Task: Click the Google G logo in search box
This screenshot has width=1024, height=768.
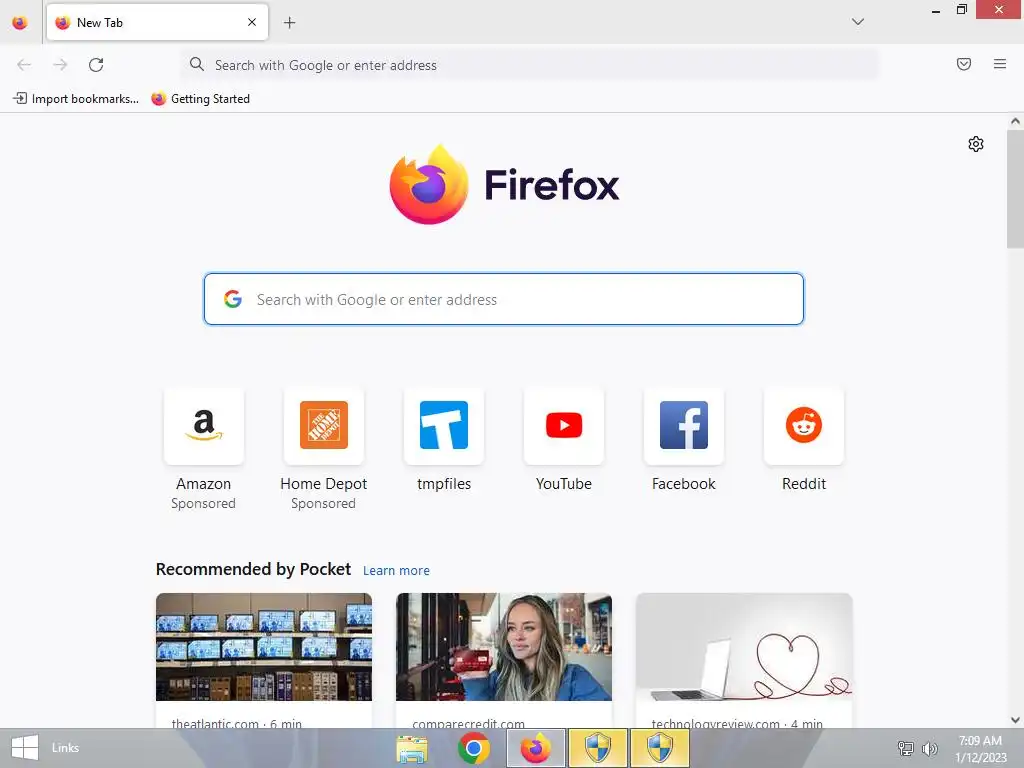Action: coord(233,299)
